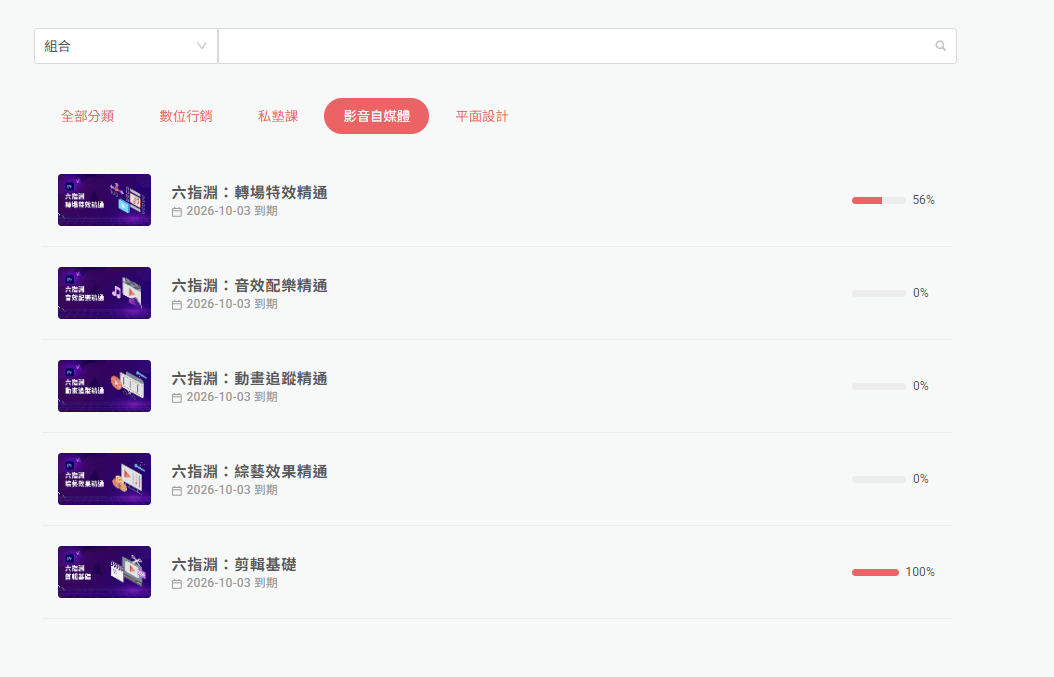Click the 0% progress bar for 音效配樂精通
The width and height of the screenshot is (1054, 677).
click(x=879, y=293)
